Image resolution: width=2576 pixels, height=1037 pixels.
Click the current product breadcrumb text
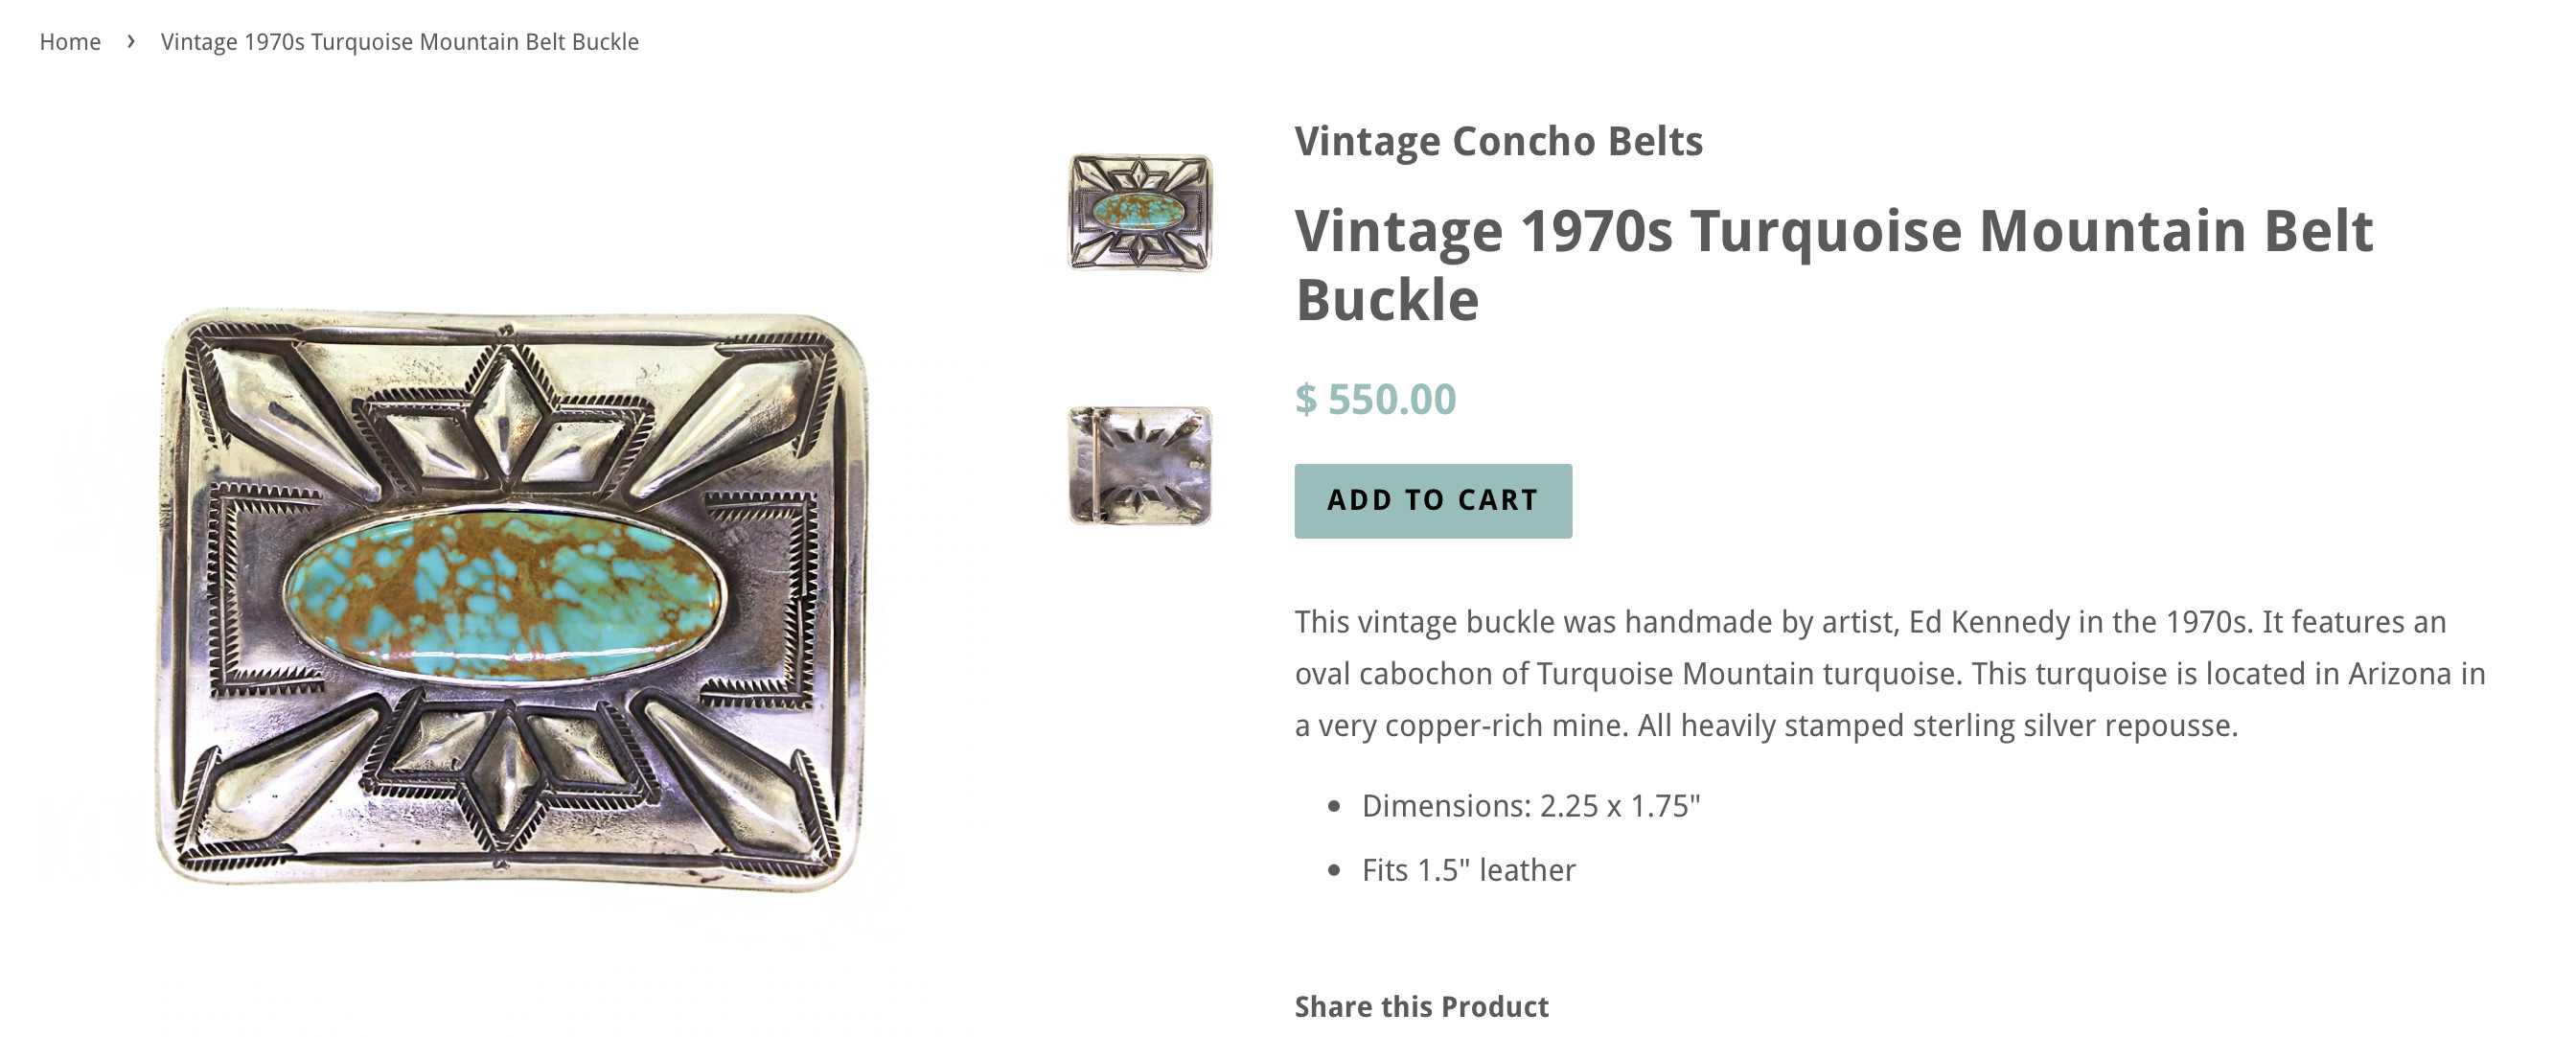[399, 42]
